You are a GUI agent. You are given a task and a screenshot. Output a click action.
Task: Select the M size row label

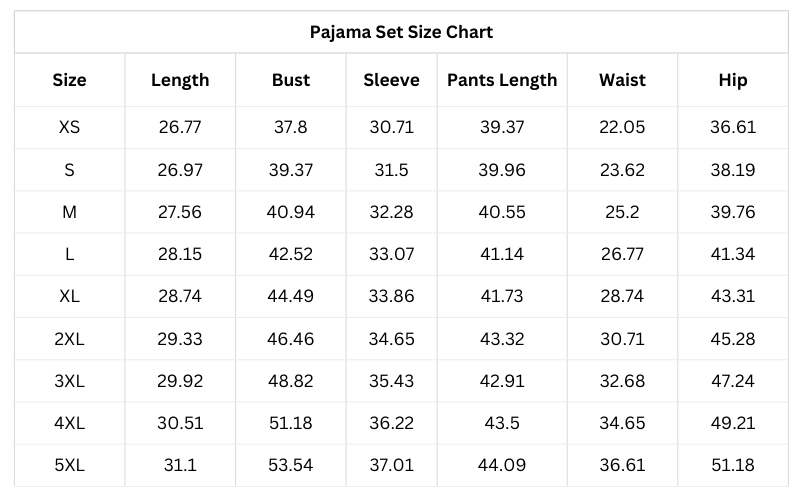pyautogui.click(x=69, y=212)
